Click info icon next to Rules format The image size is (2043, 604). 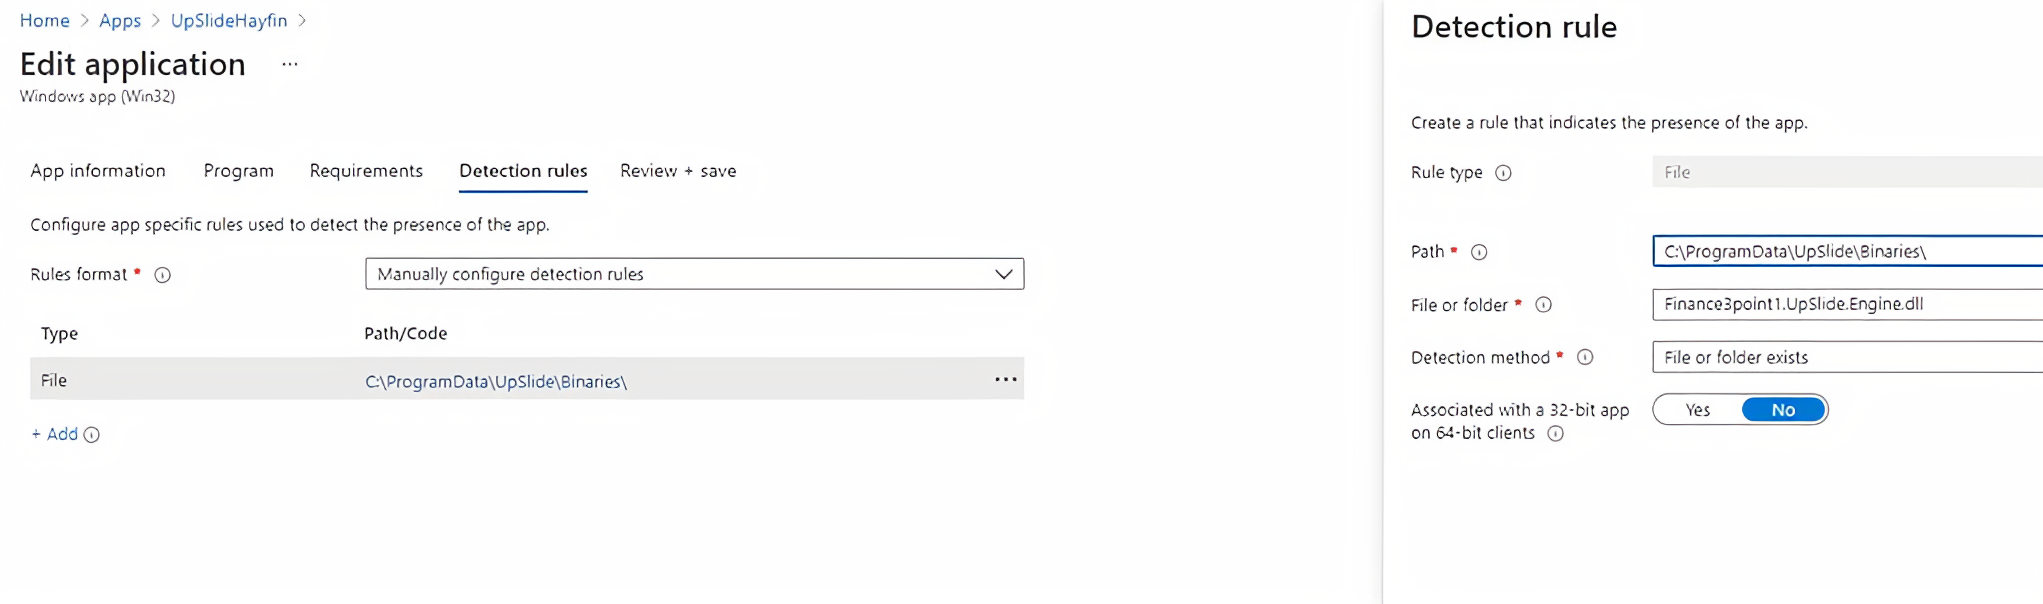point(162,275)
